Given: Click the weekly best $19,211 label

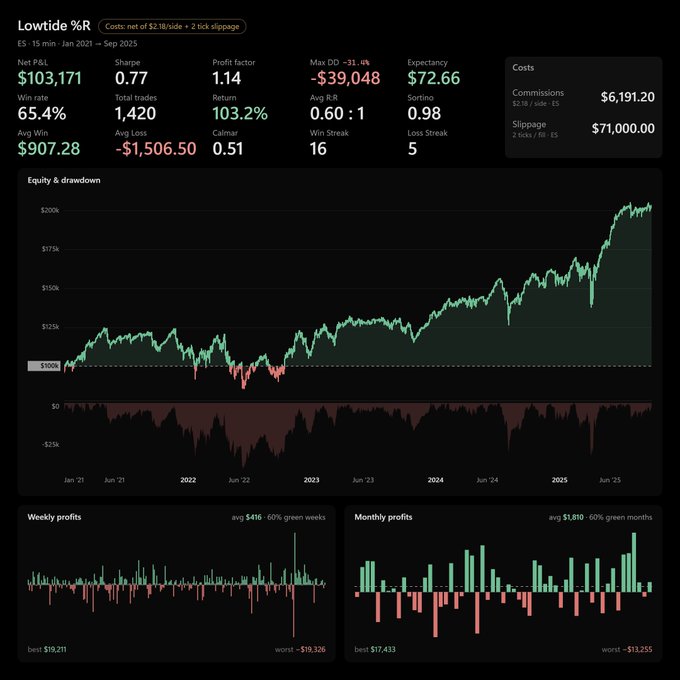Looking at the screenshot, I should tap(47, 649).
